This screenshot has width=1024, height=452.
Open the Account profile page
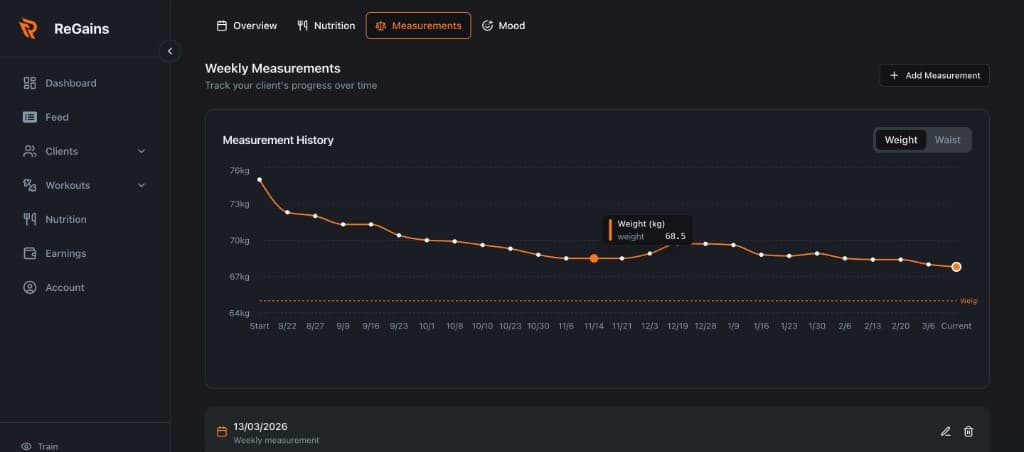click(64, 287)
